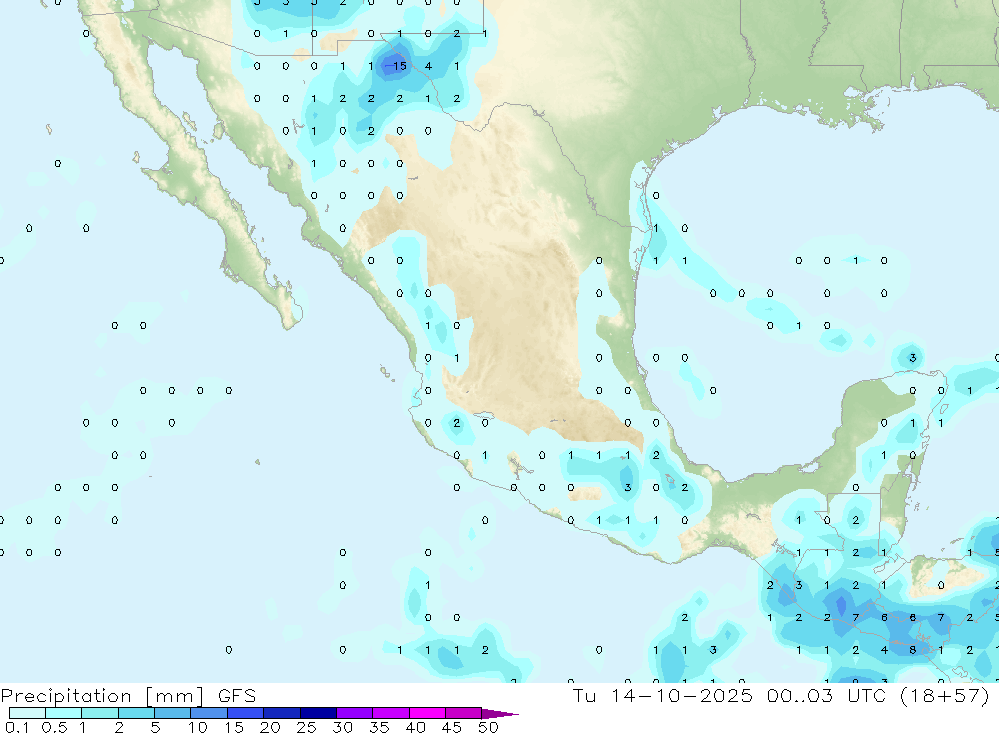This screenshot has width=1000, height=733.
Task: Click legend label '0.1'
Action: coord(17,727)
